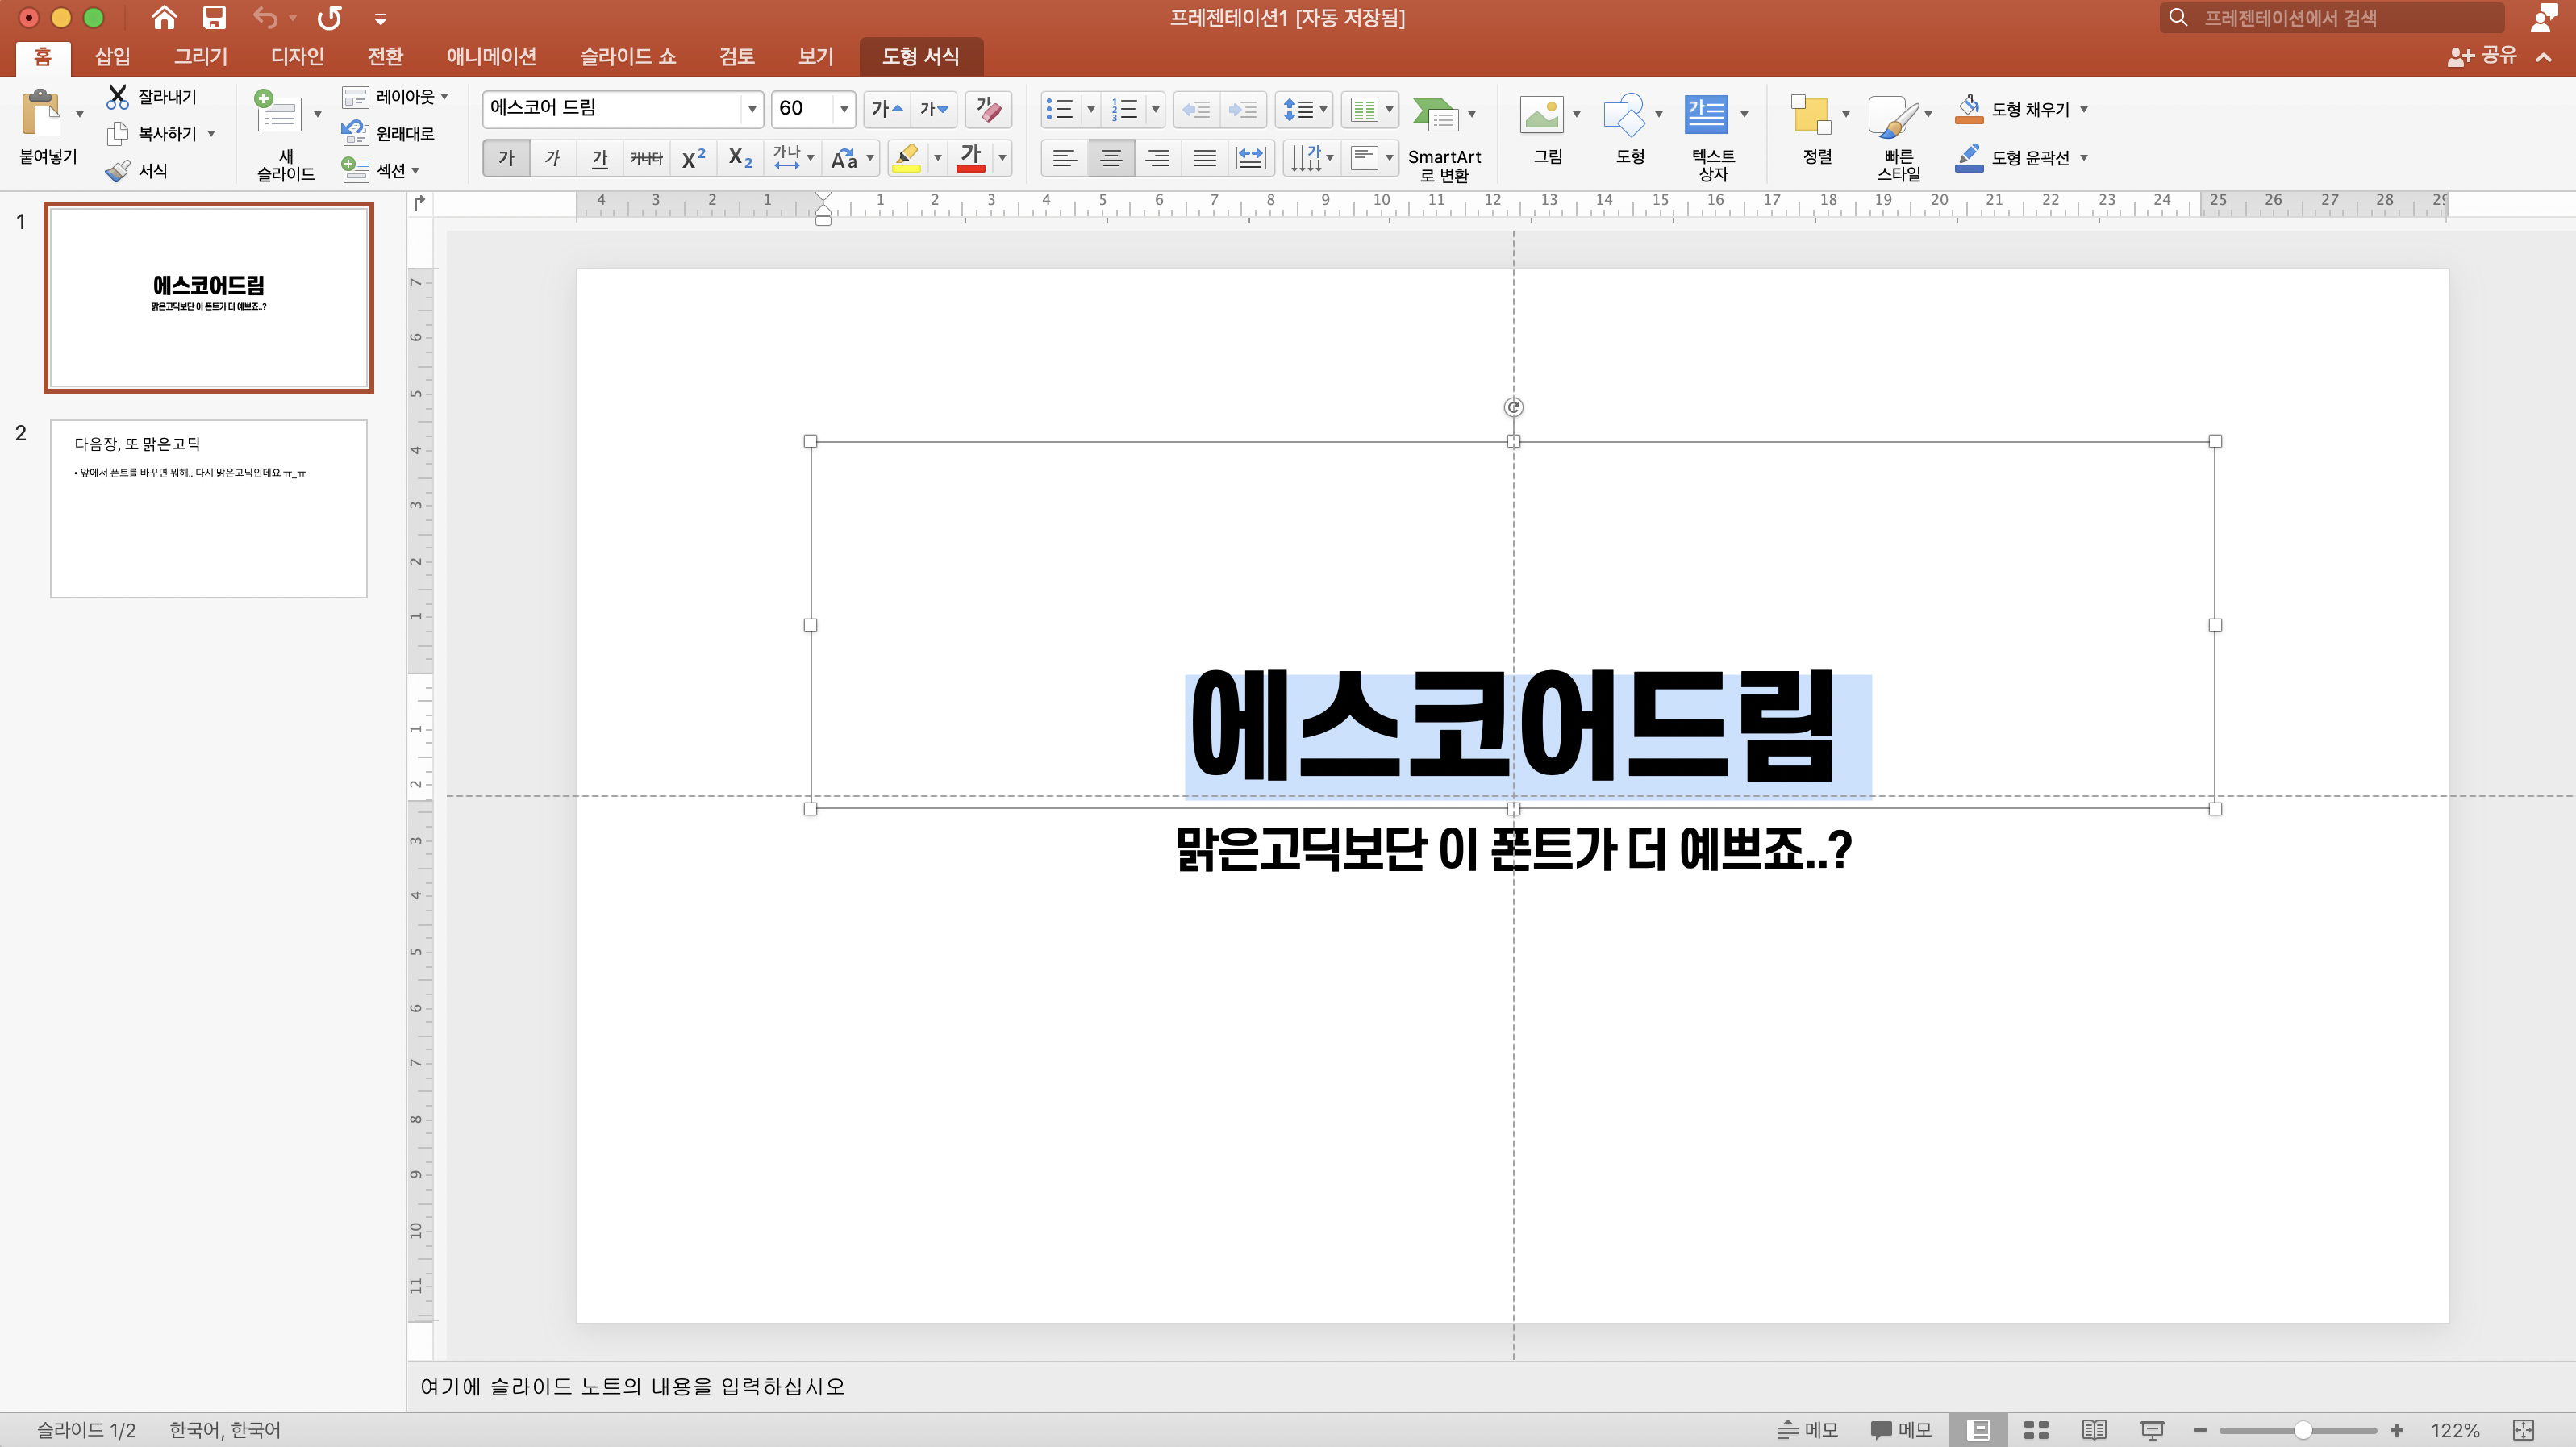Click the superscript button

tap(693, 158)
